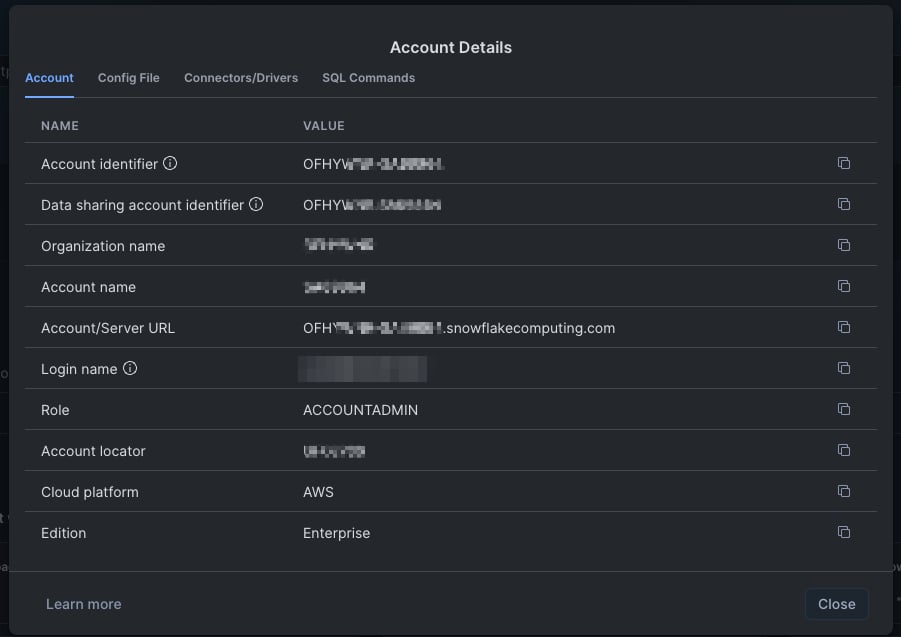The image size is (901, 637).
Task: Click the Account locator row label
Action: tap(93, 451)
